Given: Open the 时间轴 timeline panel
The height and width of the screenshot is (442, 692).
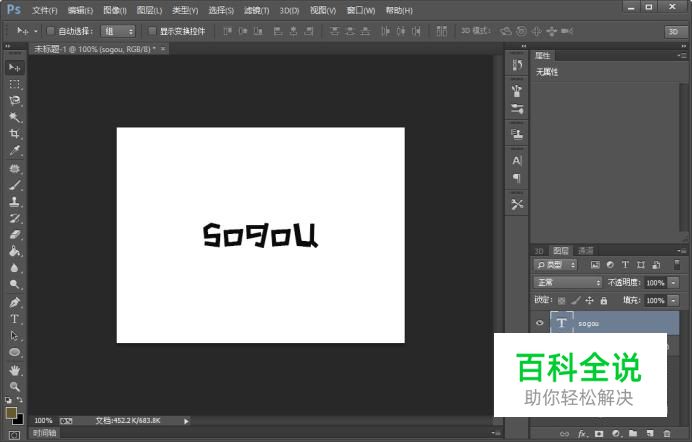Looking at the screenshot, I should [x=45, y=433].
